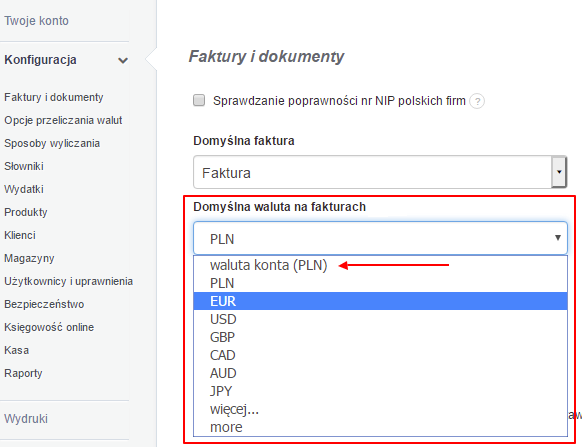Select the more option in list

380,427
